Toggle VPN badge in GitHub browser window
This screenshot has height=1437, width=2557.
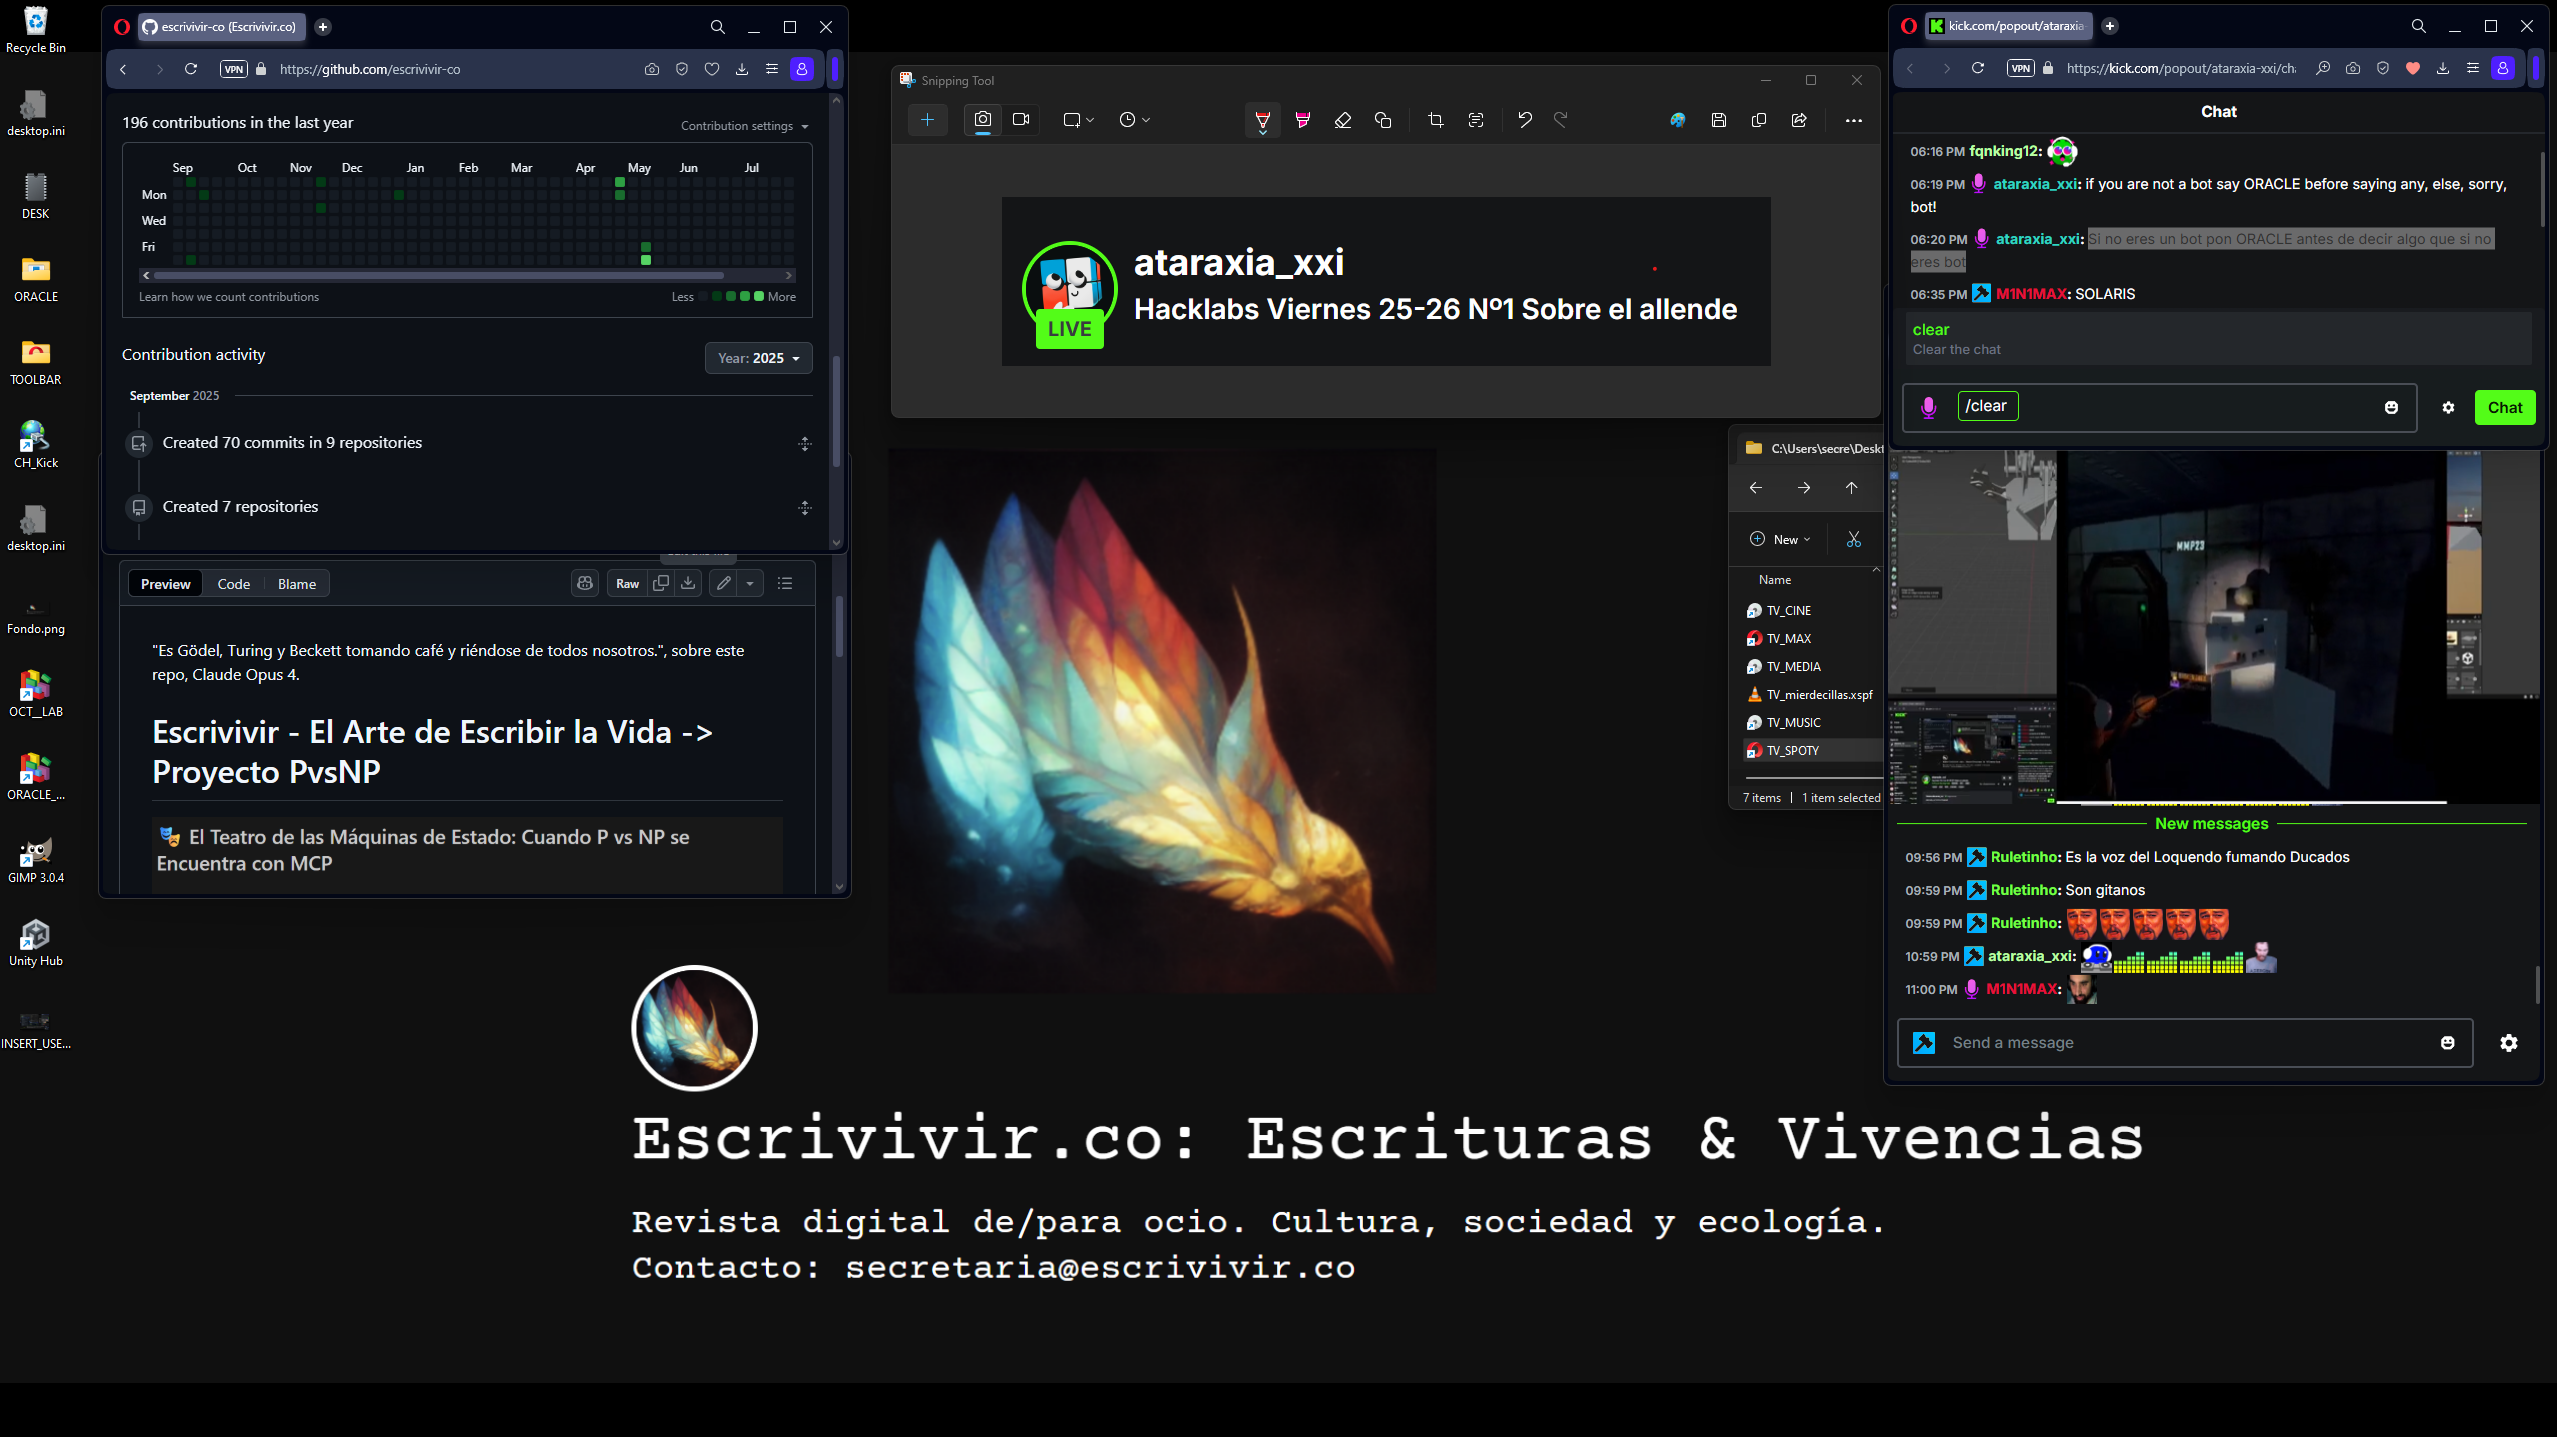[x=233, y=69]
